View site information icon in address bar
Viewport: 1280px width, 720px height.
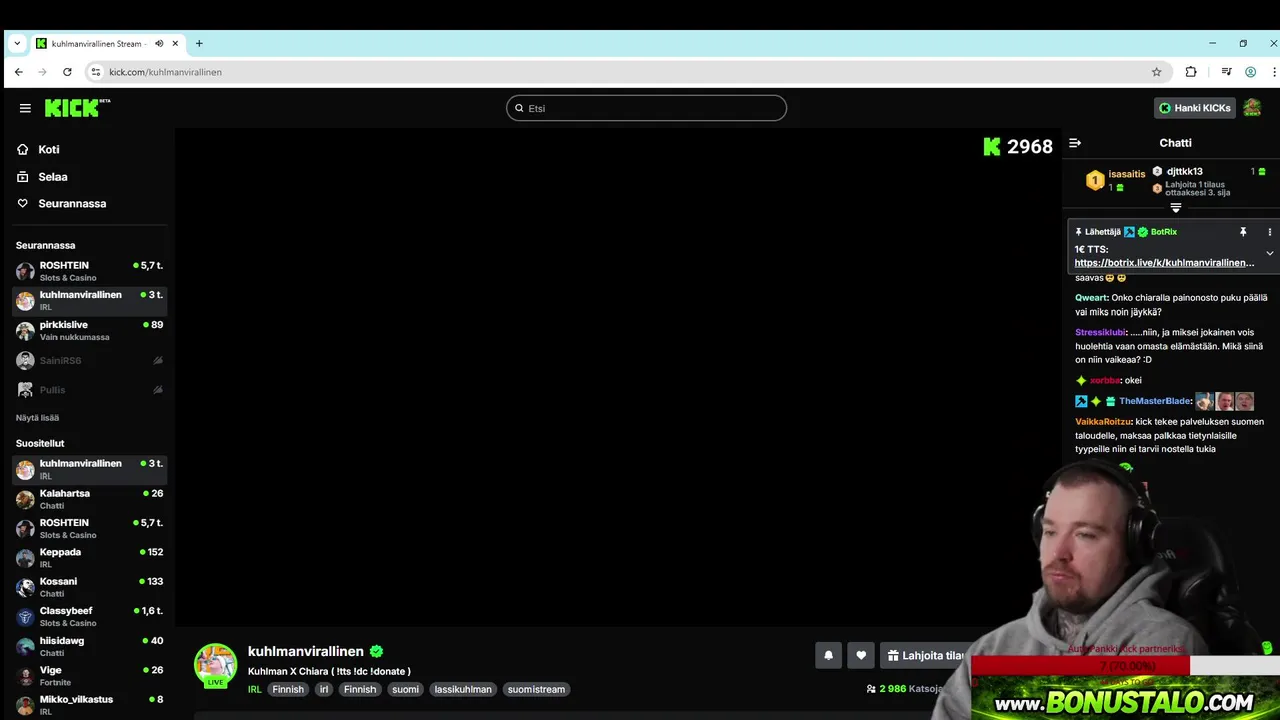[x=96, y=72]
